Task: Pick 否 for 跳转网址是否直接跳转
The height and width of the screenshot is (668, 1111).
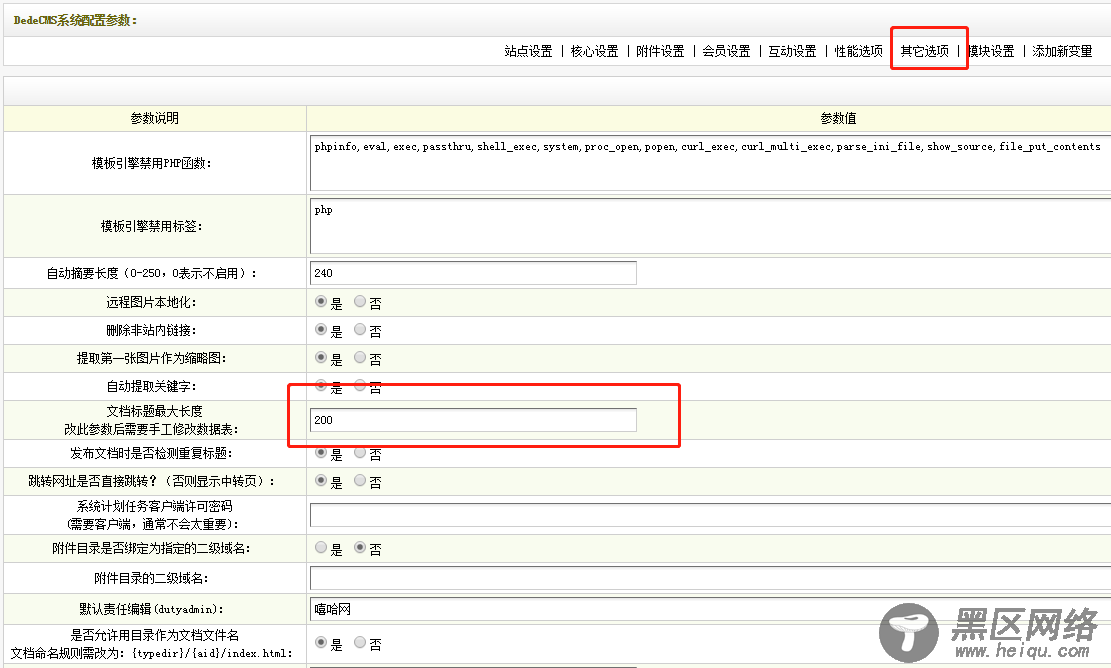Action: point(360,481)
